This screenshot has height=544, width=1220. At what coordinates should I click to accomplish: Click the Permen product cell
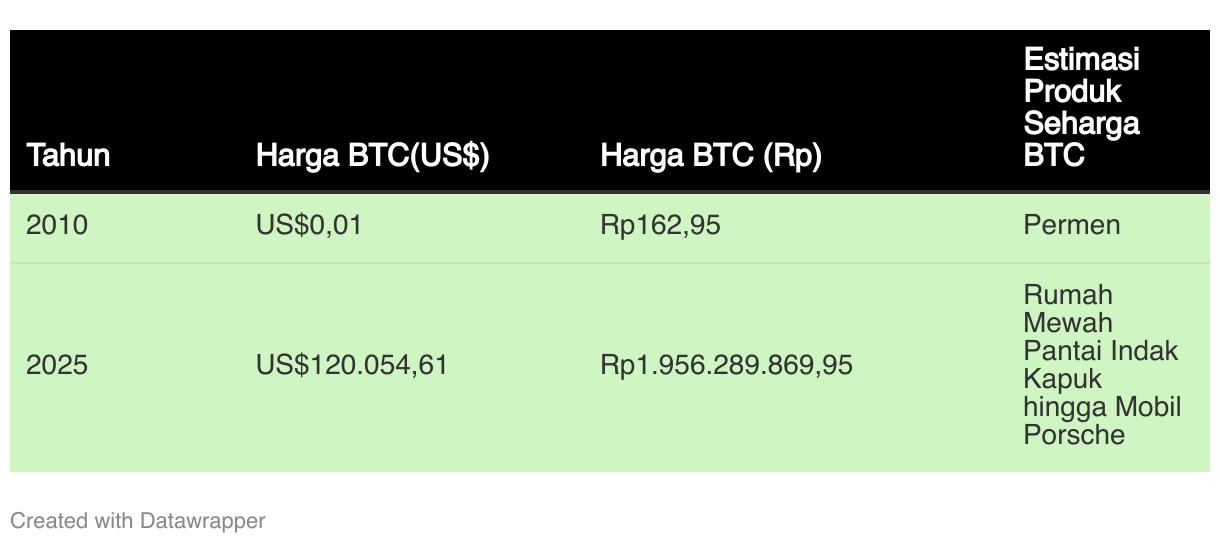pos(1072,225)
